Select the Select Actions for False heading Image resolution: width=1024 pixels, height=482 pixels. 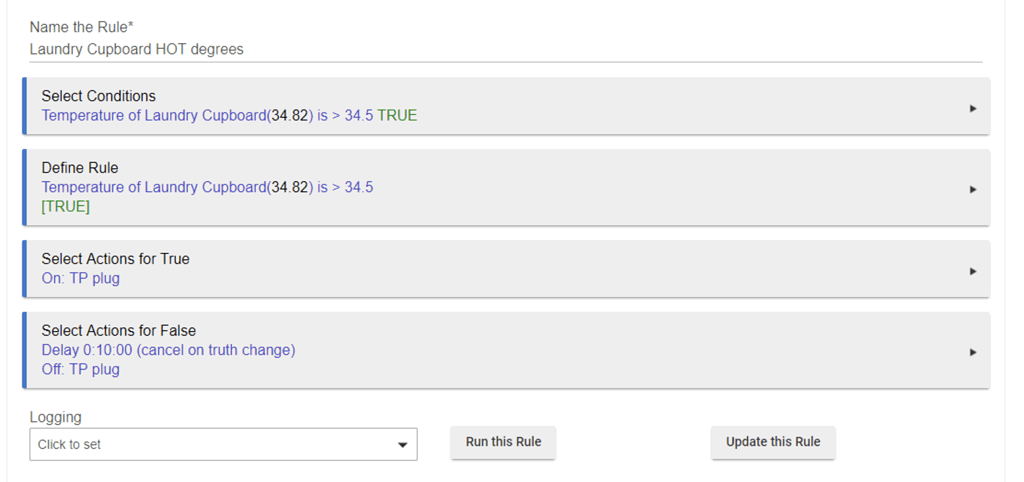(x=119, y=330)
